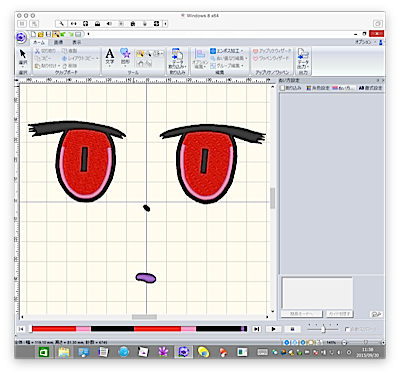Click the data output icon
Image resolution: width=400 pixels, height=376 pixels.
coord(303,59)
